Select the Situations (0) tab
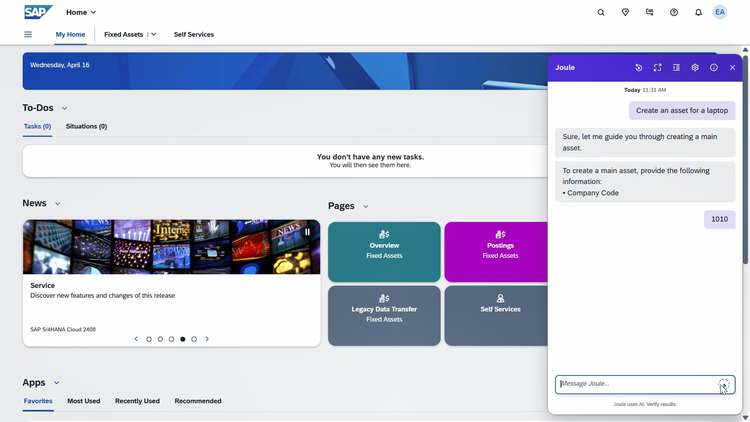The height and width of the screenshot is (422, 750). pyautogui.click(x=87, y=126)
